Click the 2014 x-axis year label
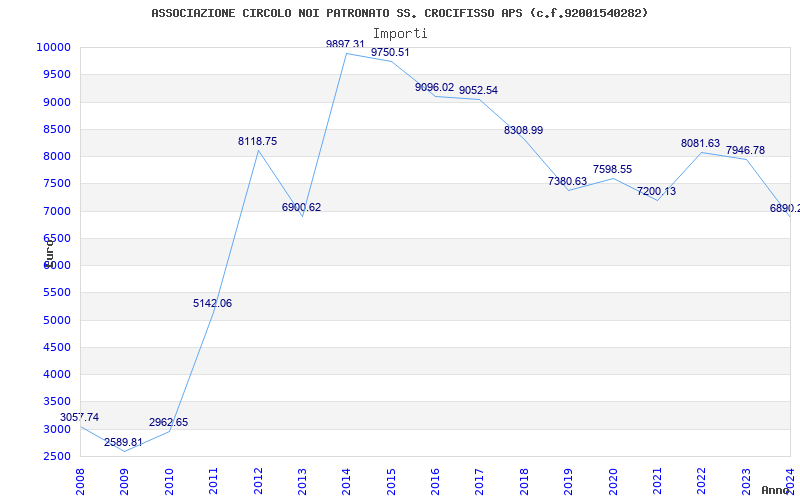This screenshot has width=800, height=500. (x=347, y=481)
